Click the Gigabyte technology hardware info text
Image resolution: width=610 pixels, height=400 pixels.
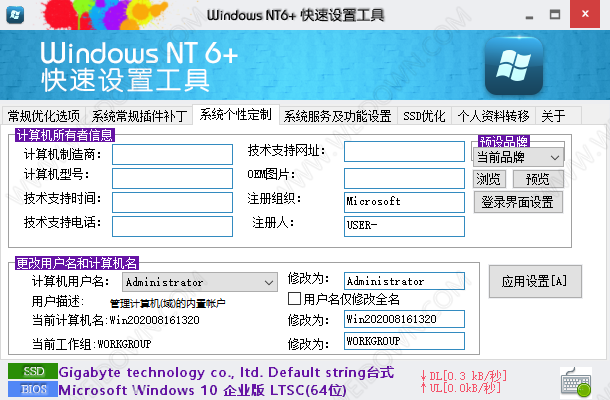point(226,372)
